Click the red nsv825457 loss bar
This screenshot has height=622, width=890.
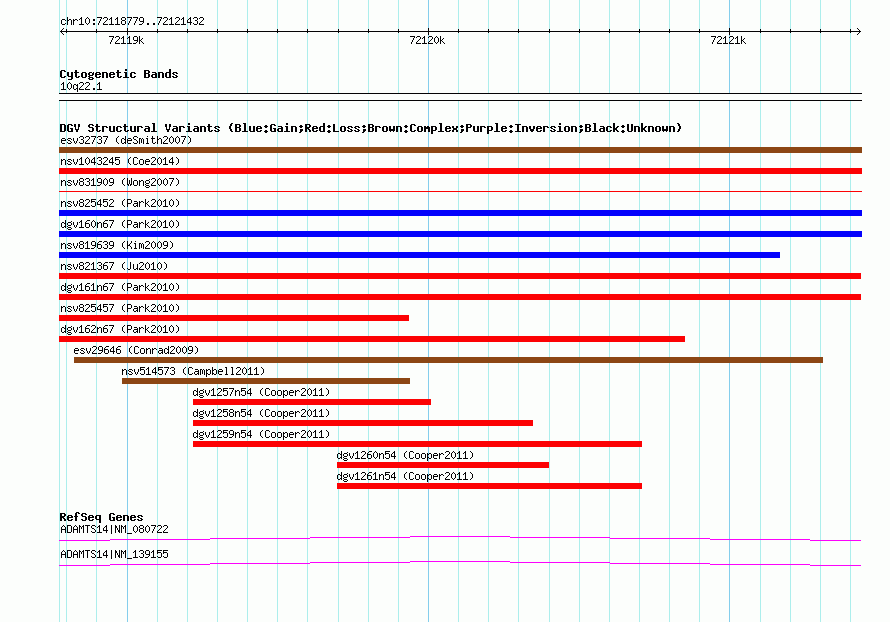click(x=234, y=318)
